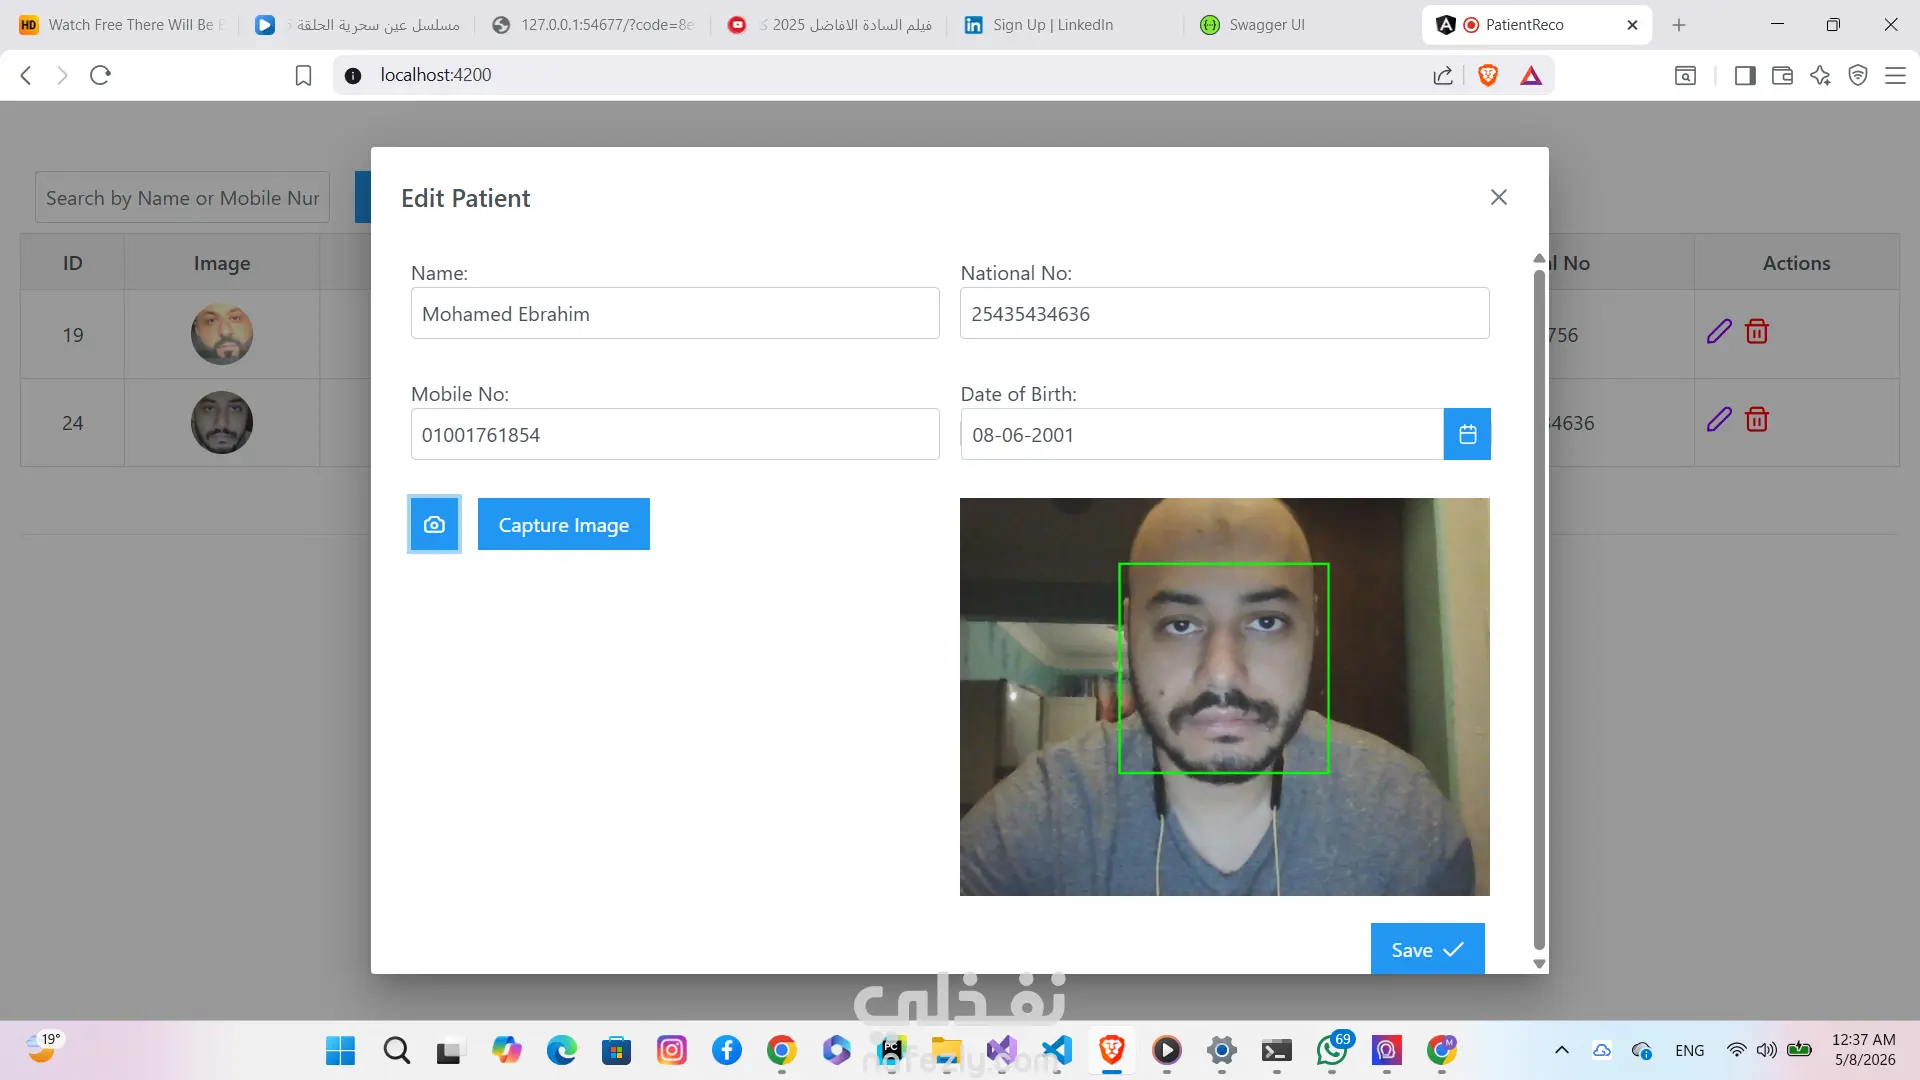Image resolution: width=1920 pixels, height=1080 pixels.
Task: Open Facebook from the taskbar
Action: click(x=727, y=1050)
